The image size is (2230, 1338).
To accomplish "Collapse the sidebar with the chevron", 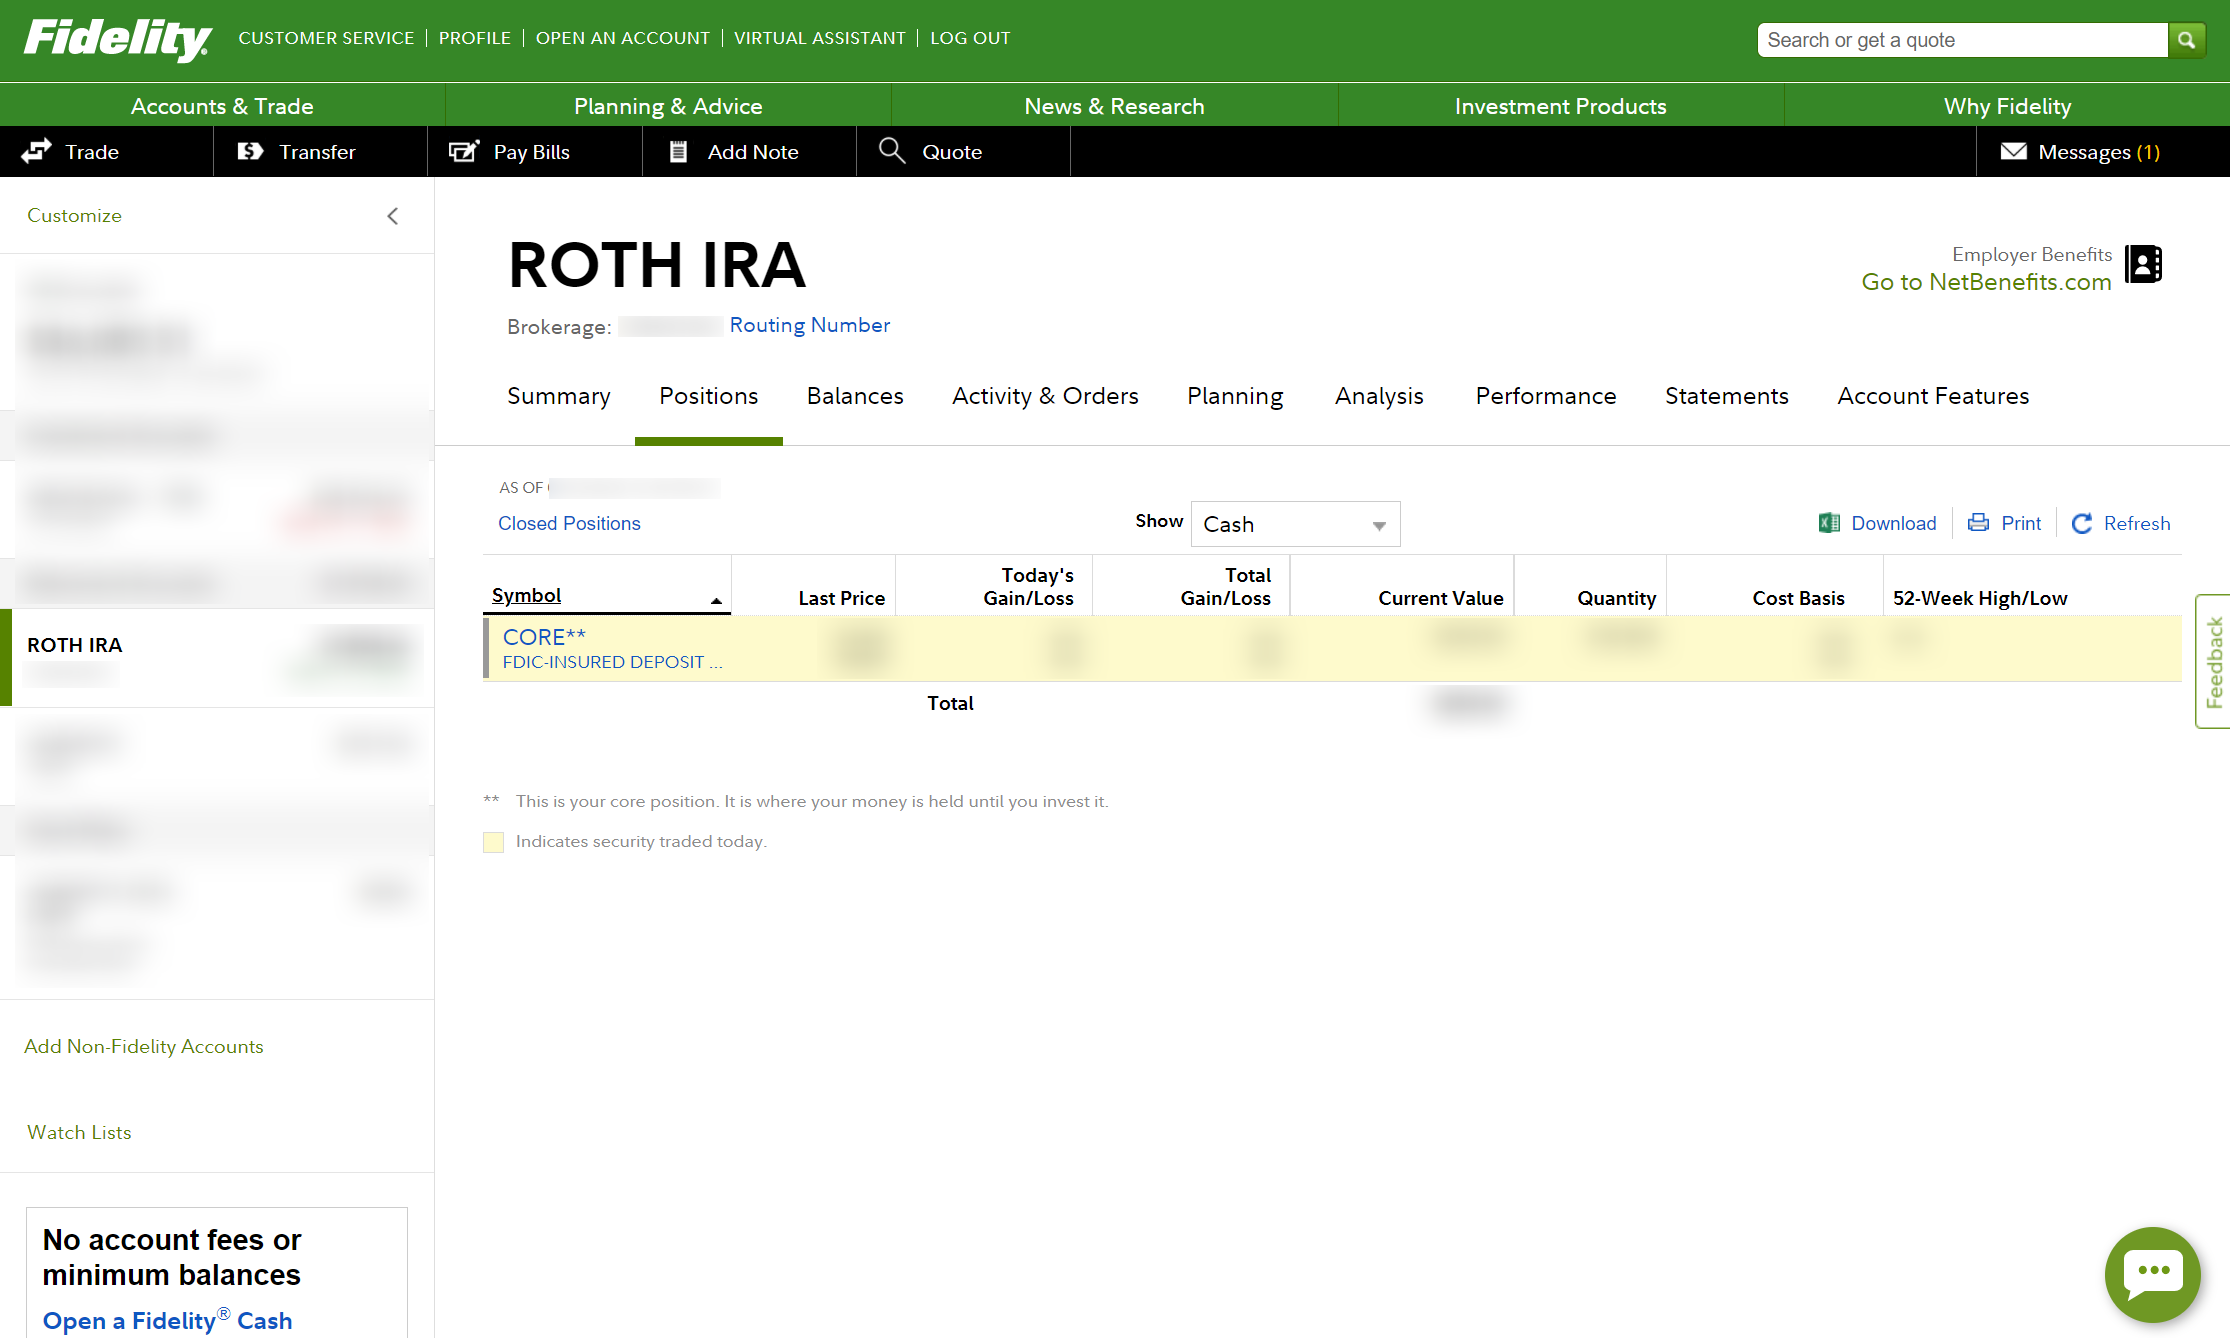I will [393, 216].
